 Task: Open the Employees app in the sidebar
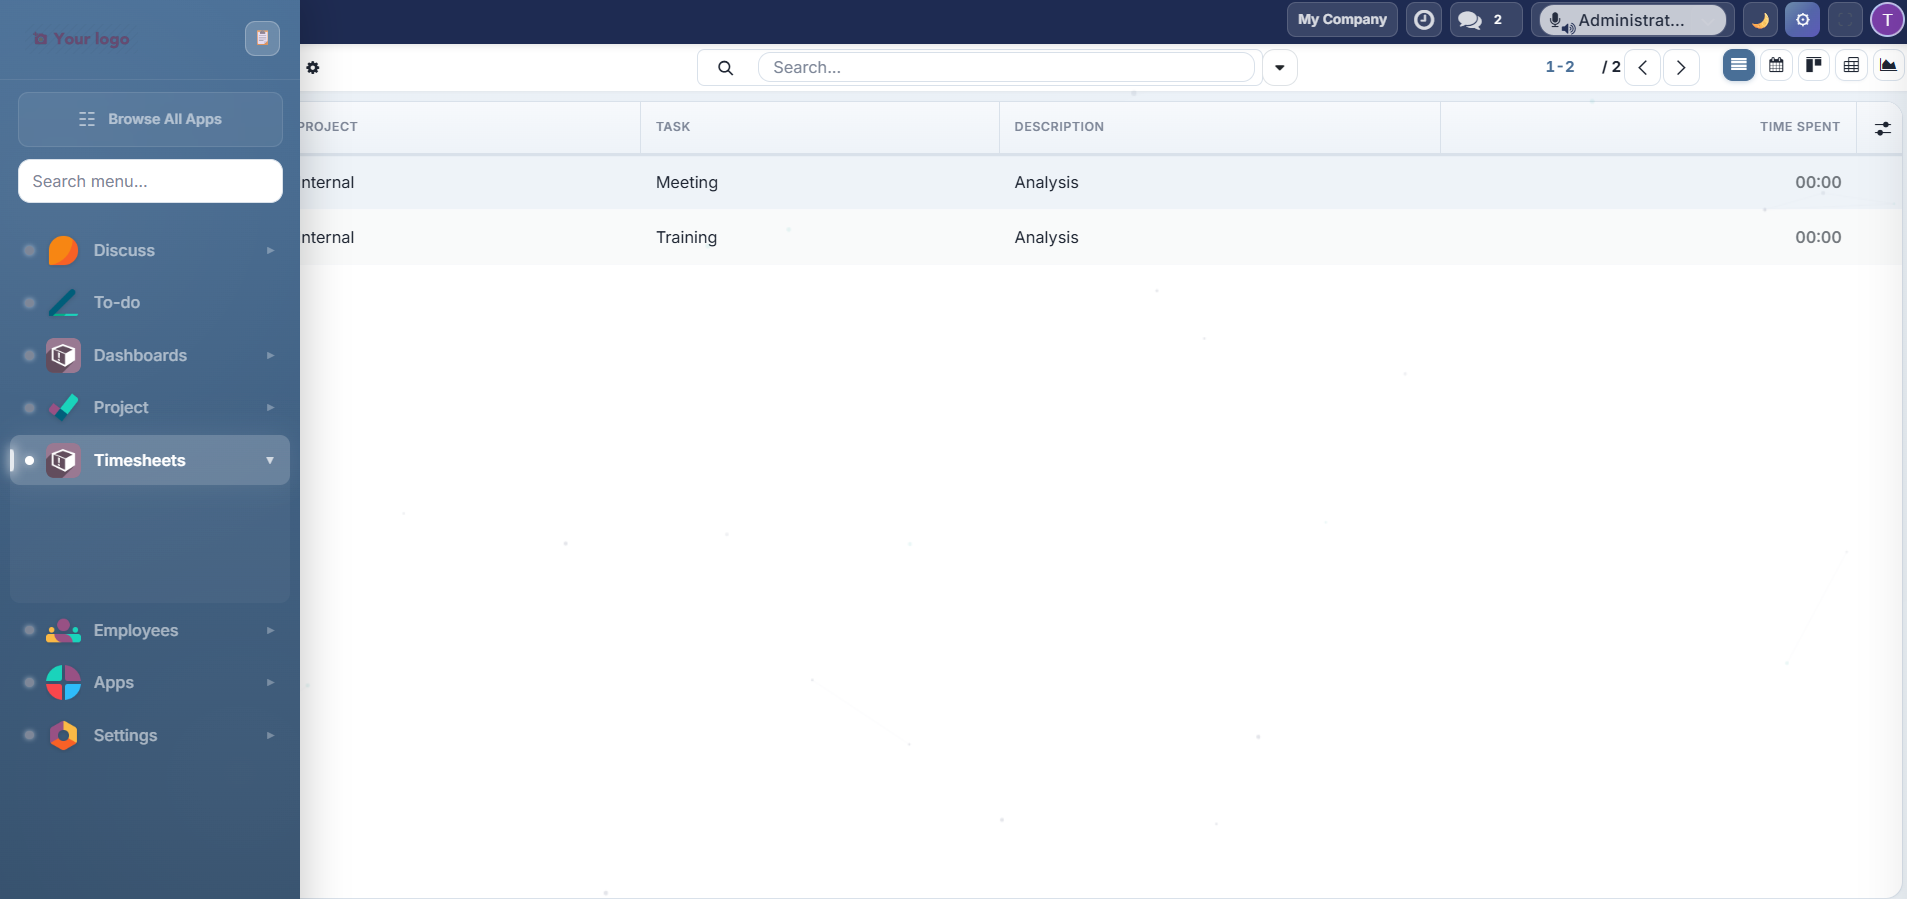[150, 630]
